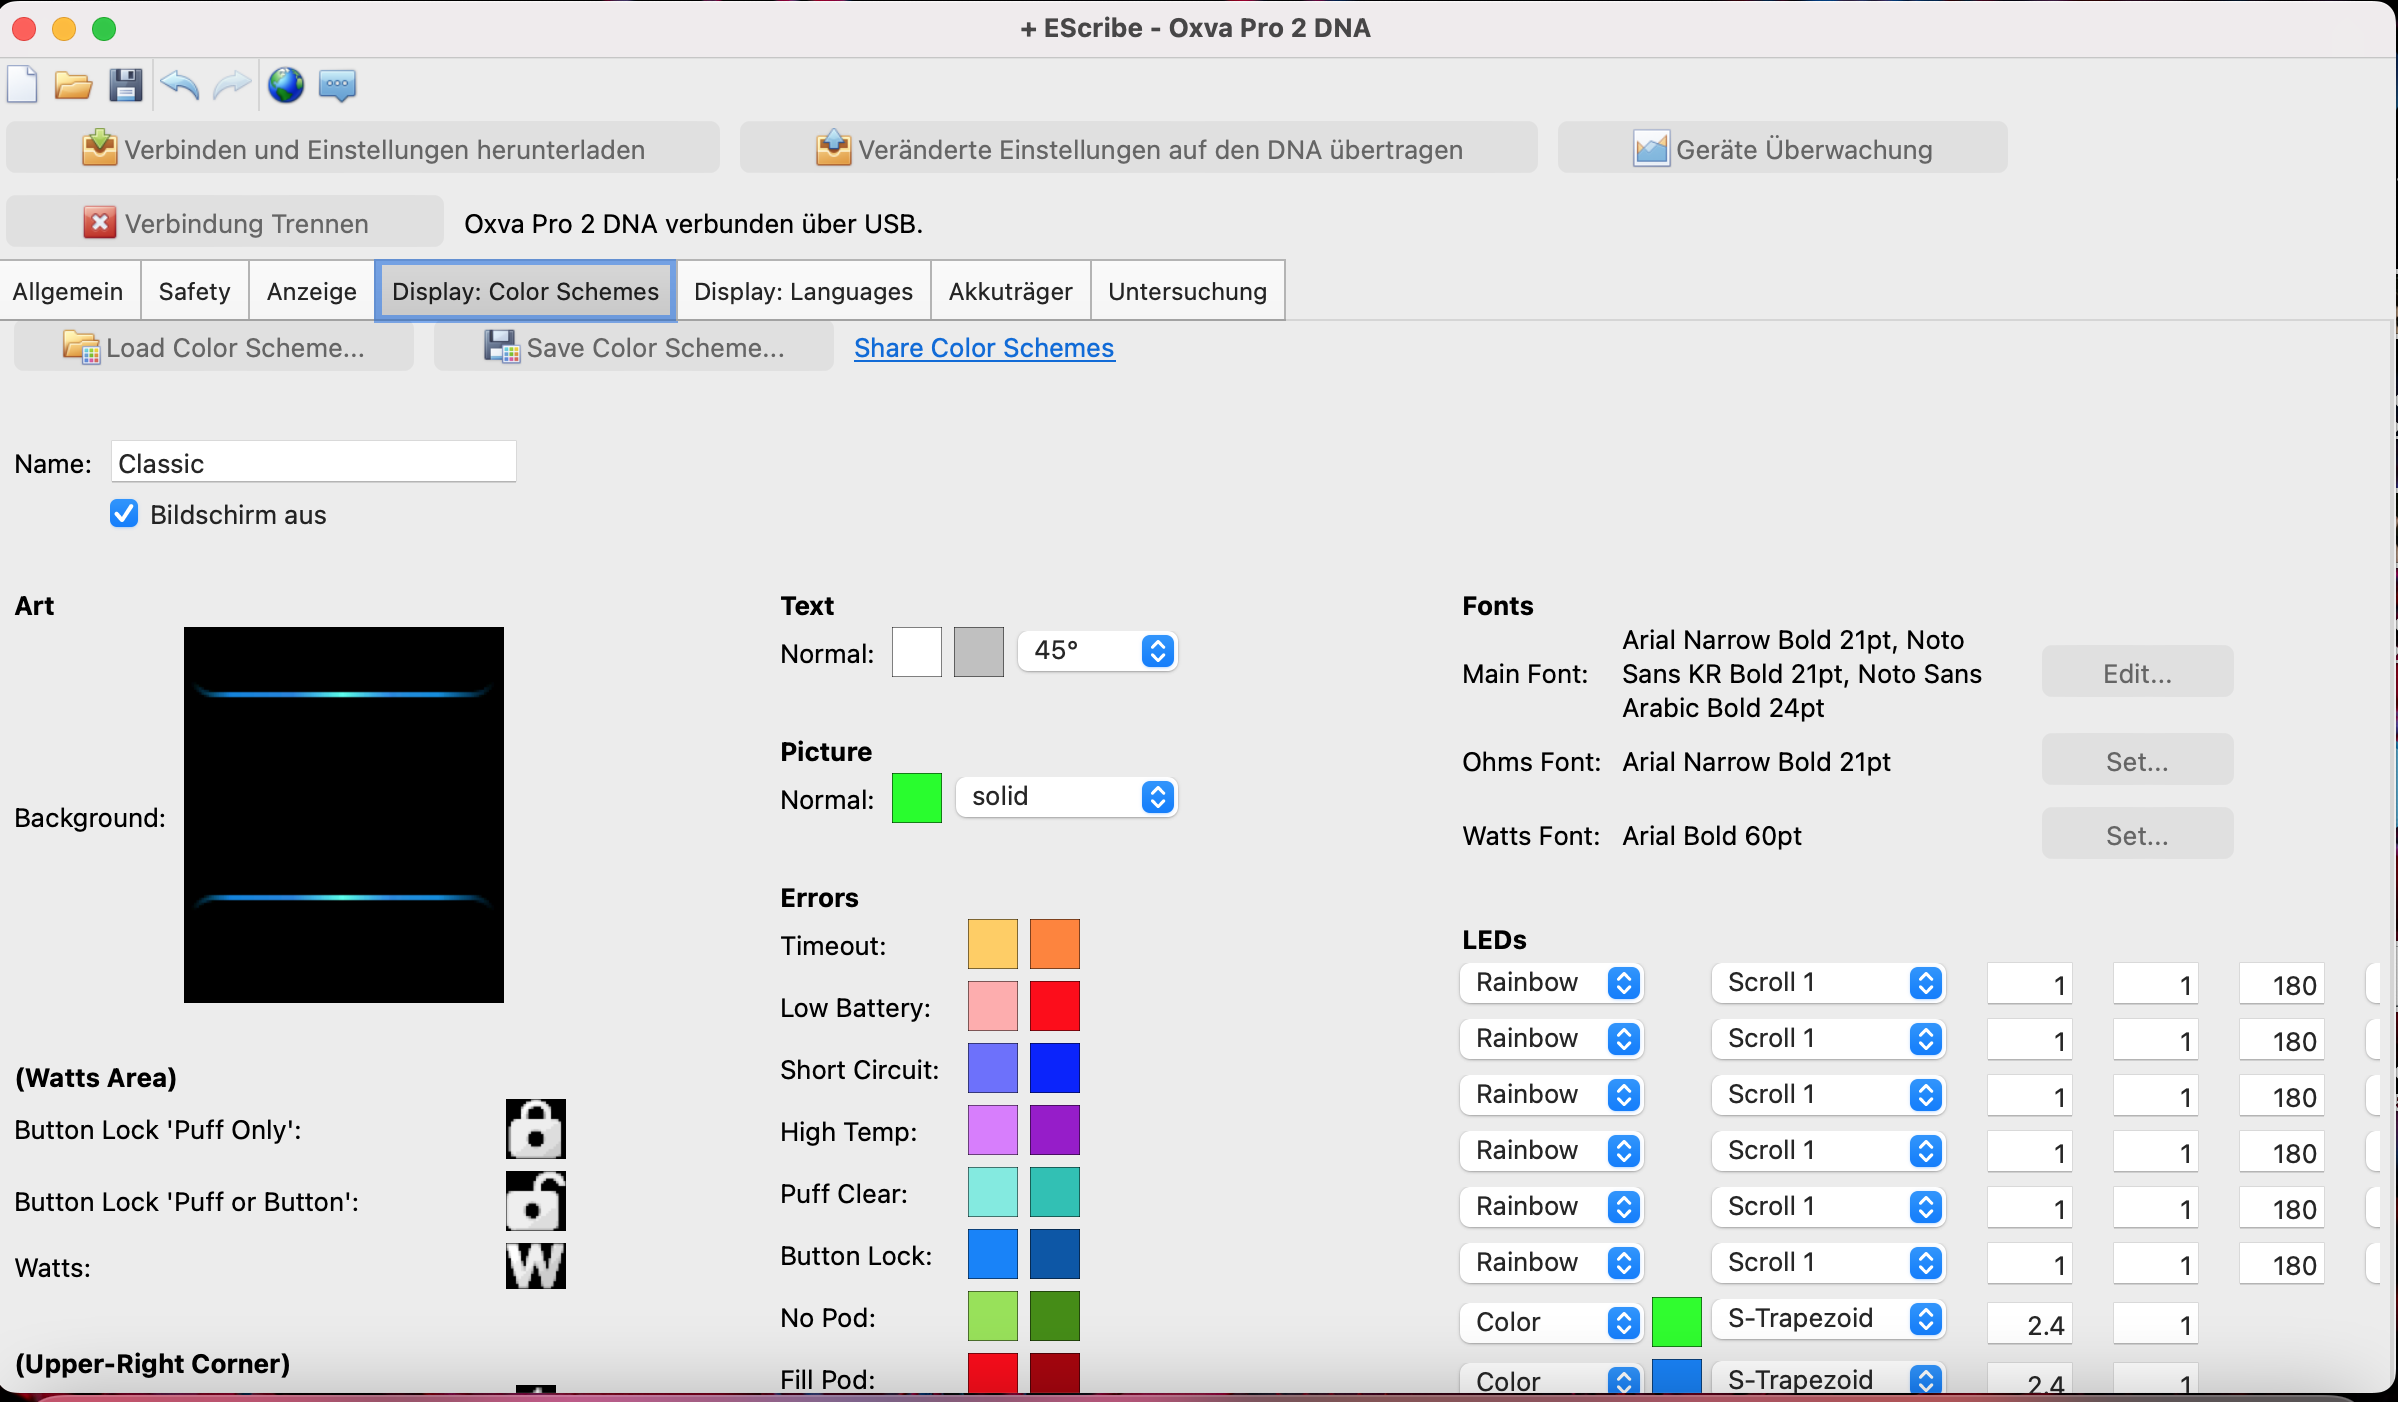Switch to the Display: Languages tab
This screenshot has width=2398, height=1402.
[x=803, y=291]
